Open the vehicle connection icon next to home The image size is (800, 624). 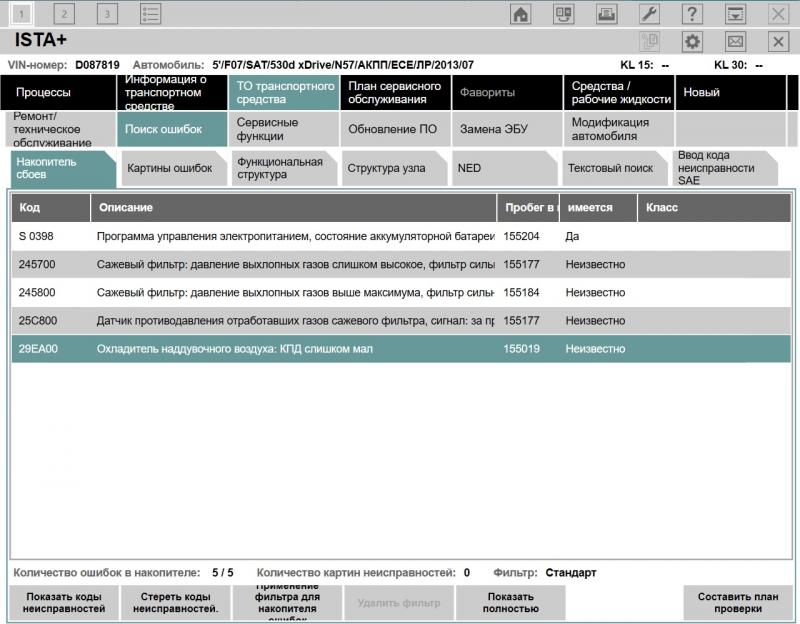563,14
